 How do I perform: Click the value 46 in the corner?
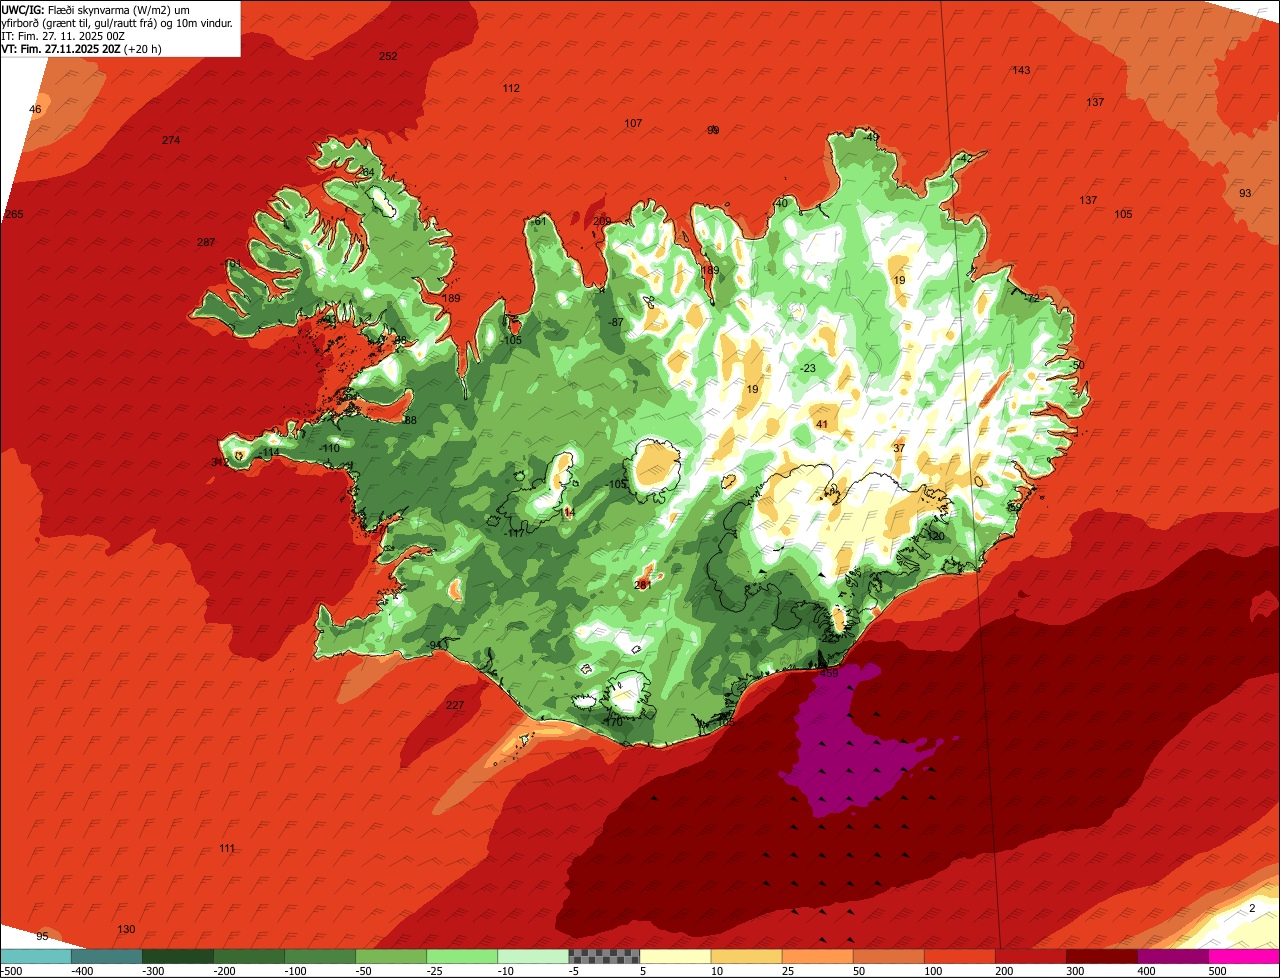click(x=35, y=109)
